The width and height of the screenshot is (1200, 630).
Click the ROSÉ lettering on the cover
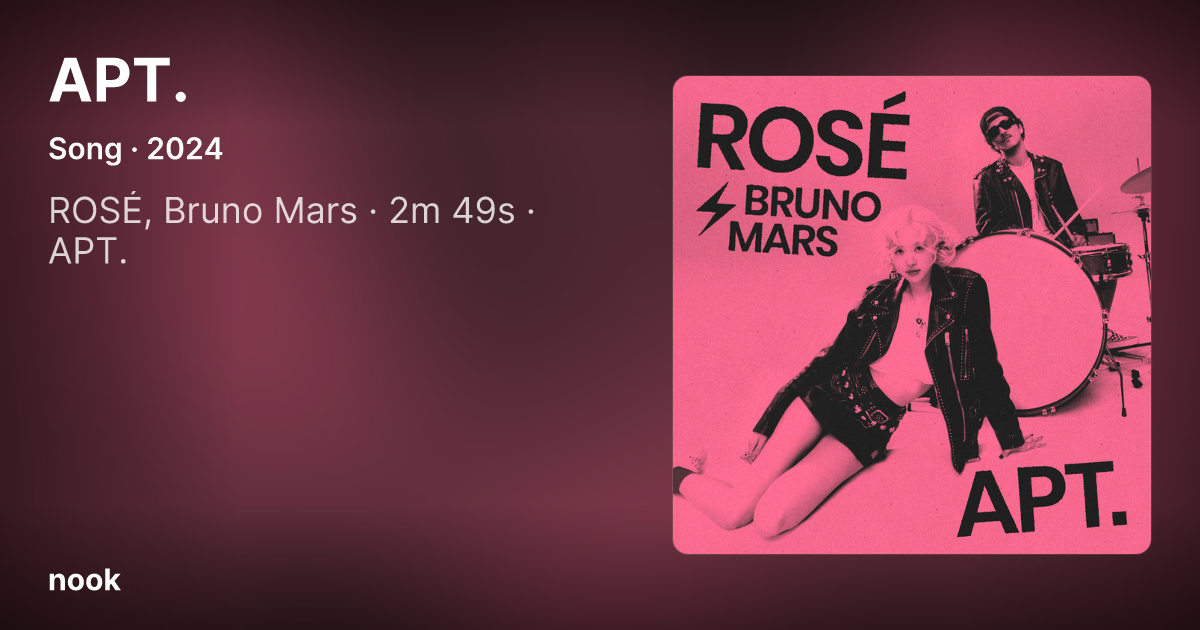802,130
